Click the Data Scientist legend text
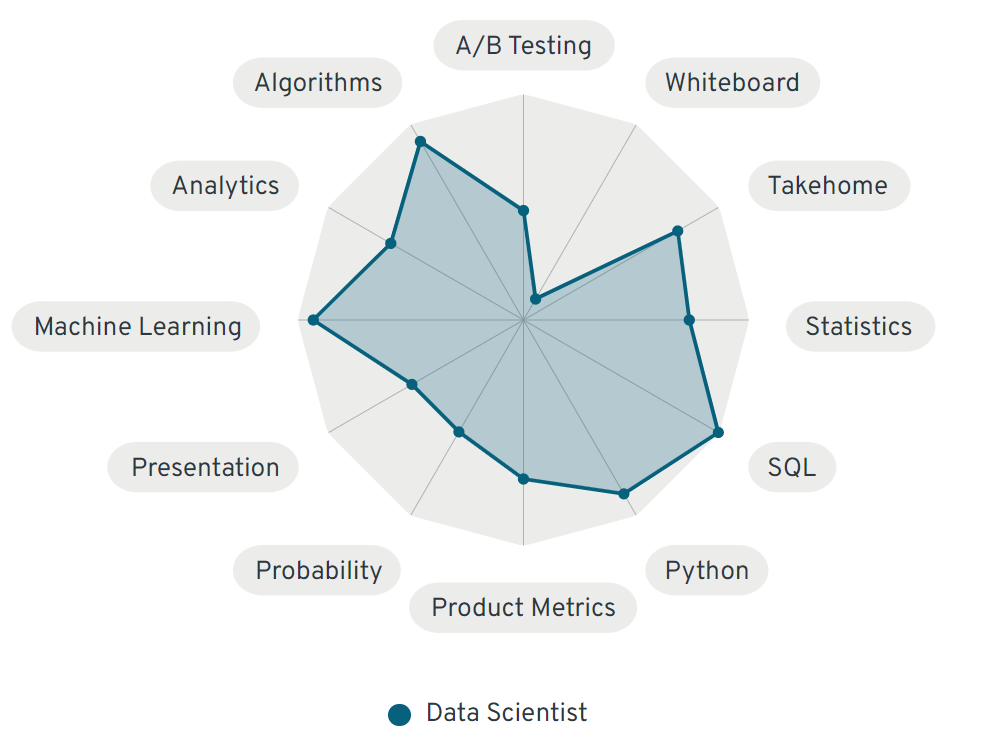 click(x=507, y=713)
